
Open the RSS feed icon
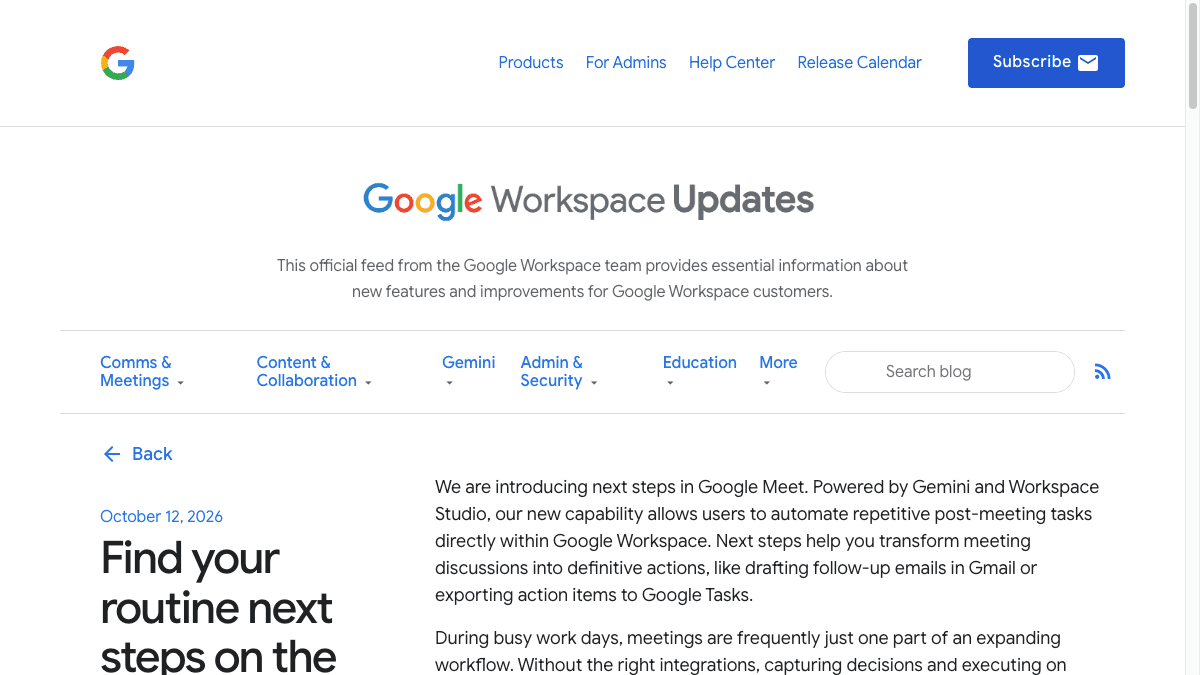pyautogui.click(x=1102, y=372)
